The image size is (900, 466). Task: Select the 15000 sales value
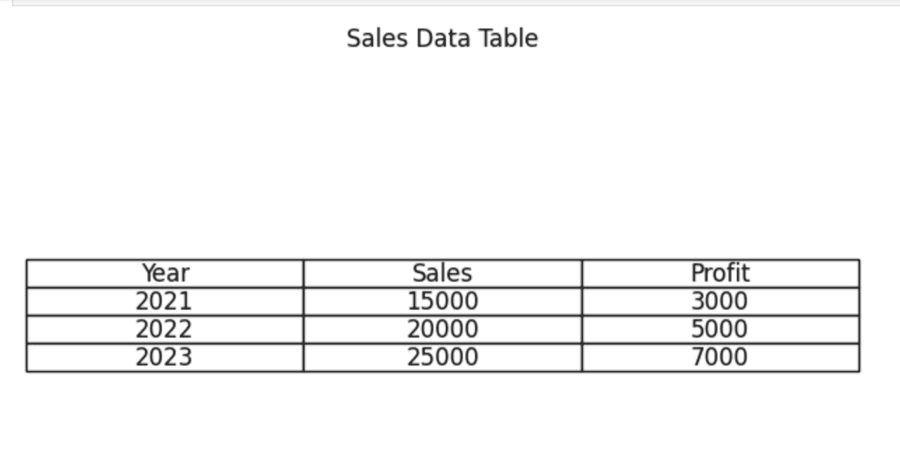coord(443,301)
